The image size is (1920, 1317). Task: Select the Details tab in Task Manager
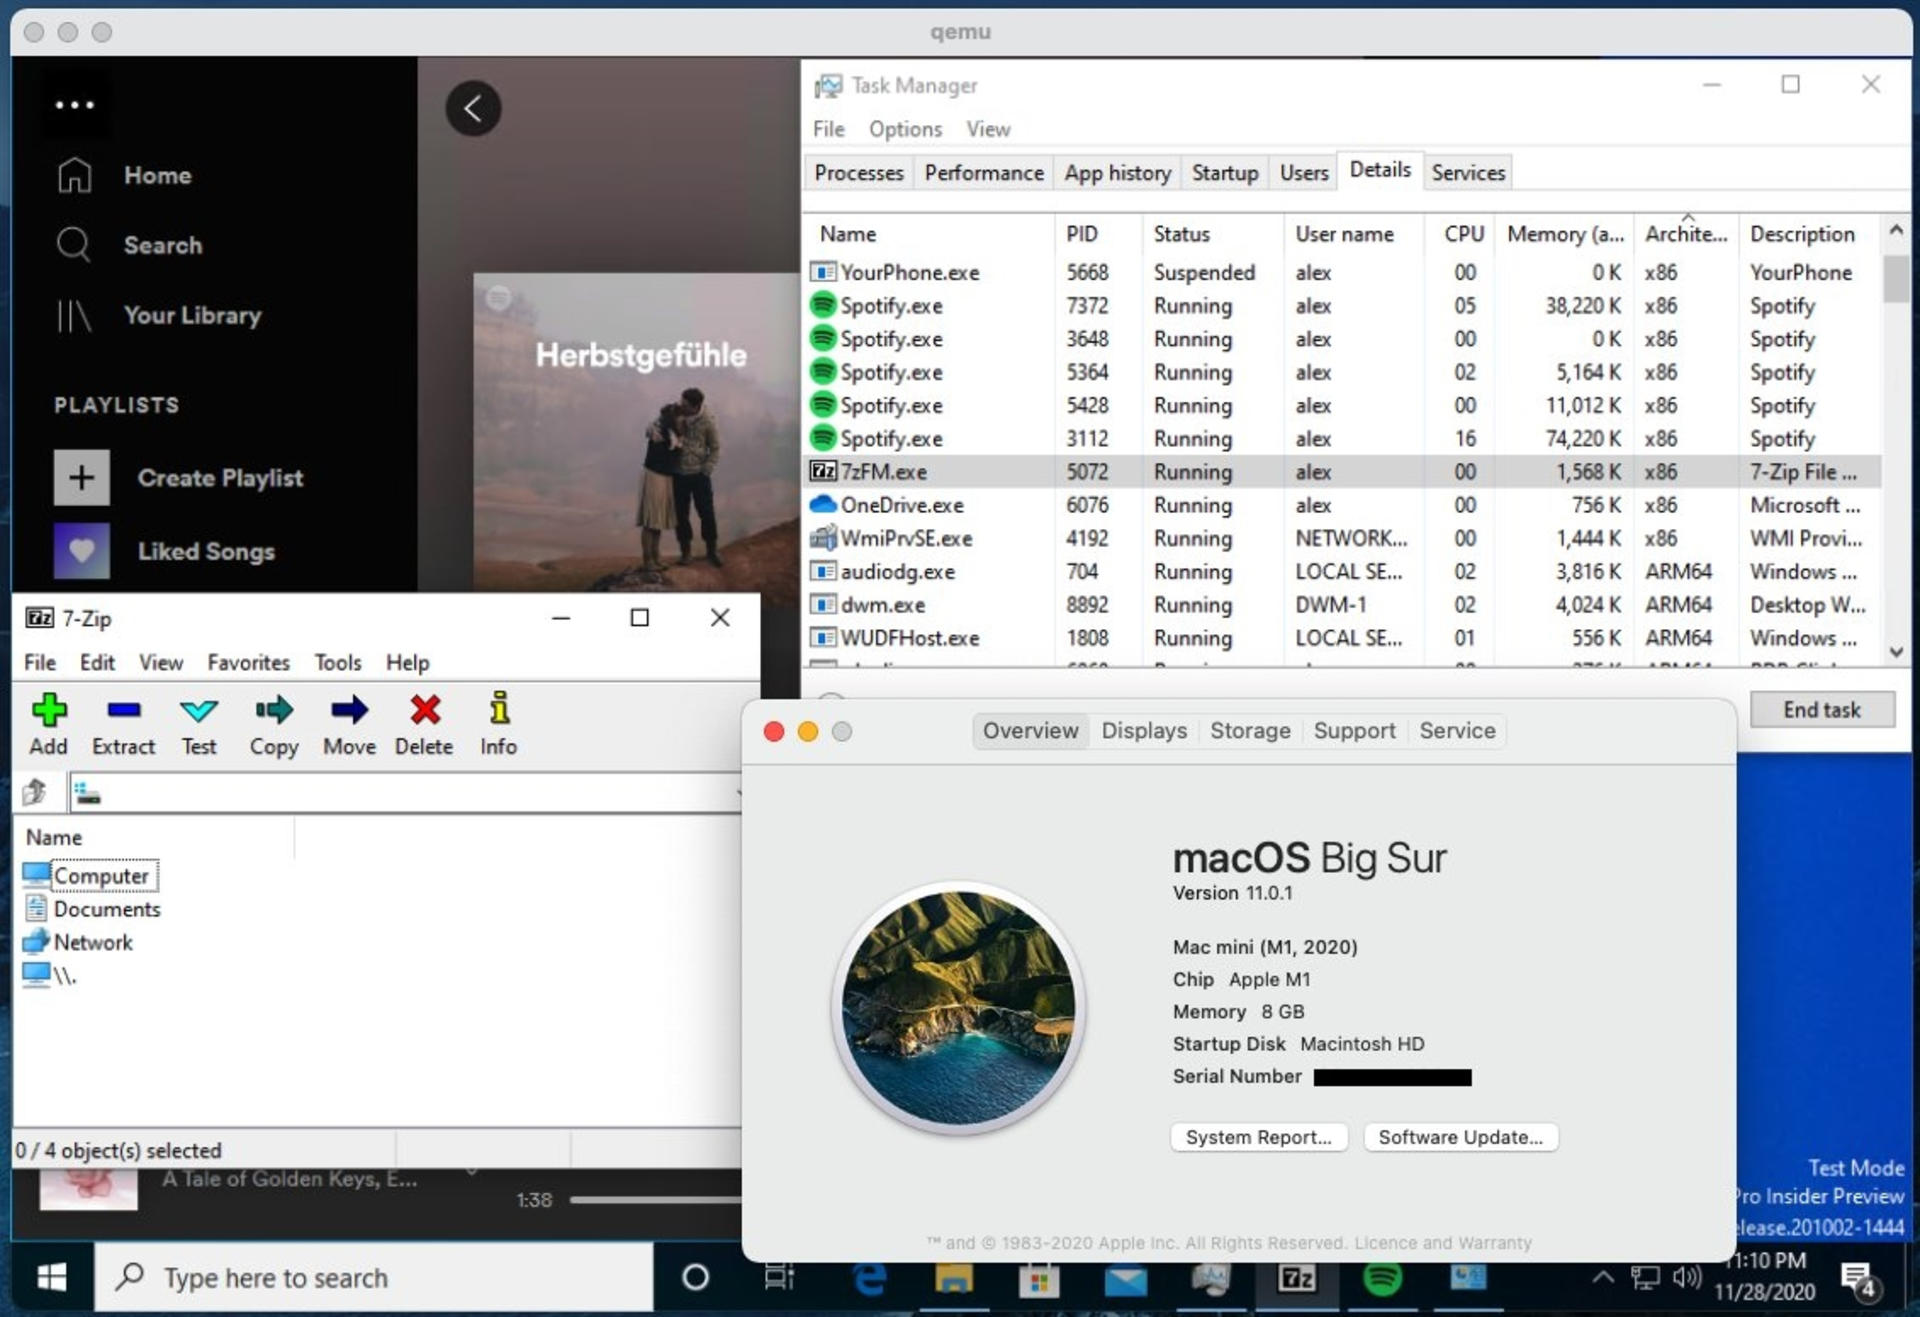point(1377,172)
